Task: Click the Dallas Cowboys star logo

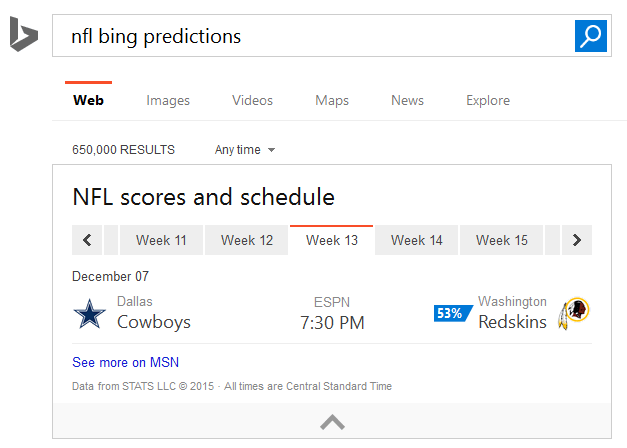Action: coord(90,314)
